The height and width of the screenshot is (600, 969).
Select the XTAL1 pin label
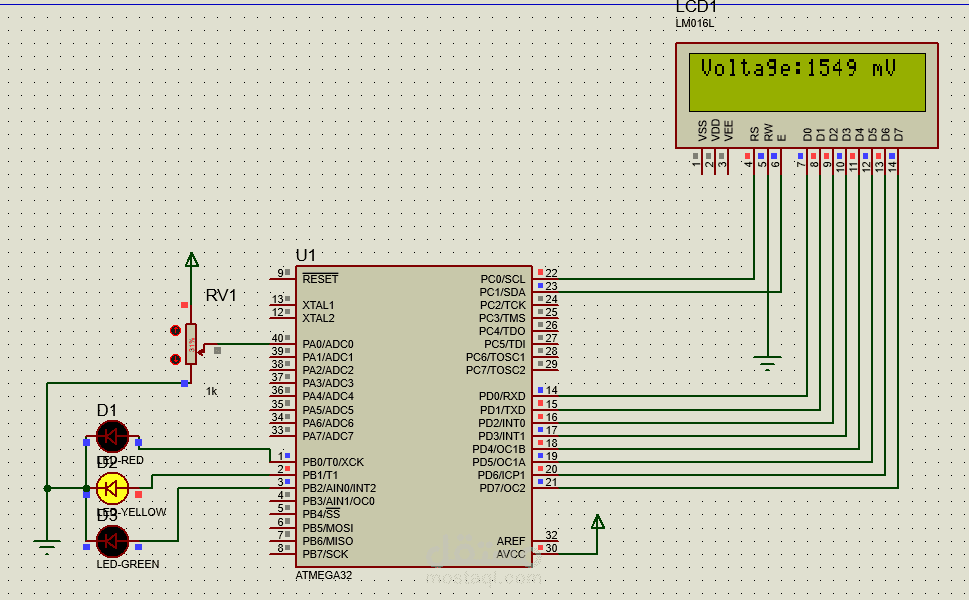click(318, 305)
